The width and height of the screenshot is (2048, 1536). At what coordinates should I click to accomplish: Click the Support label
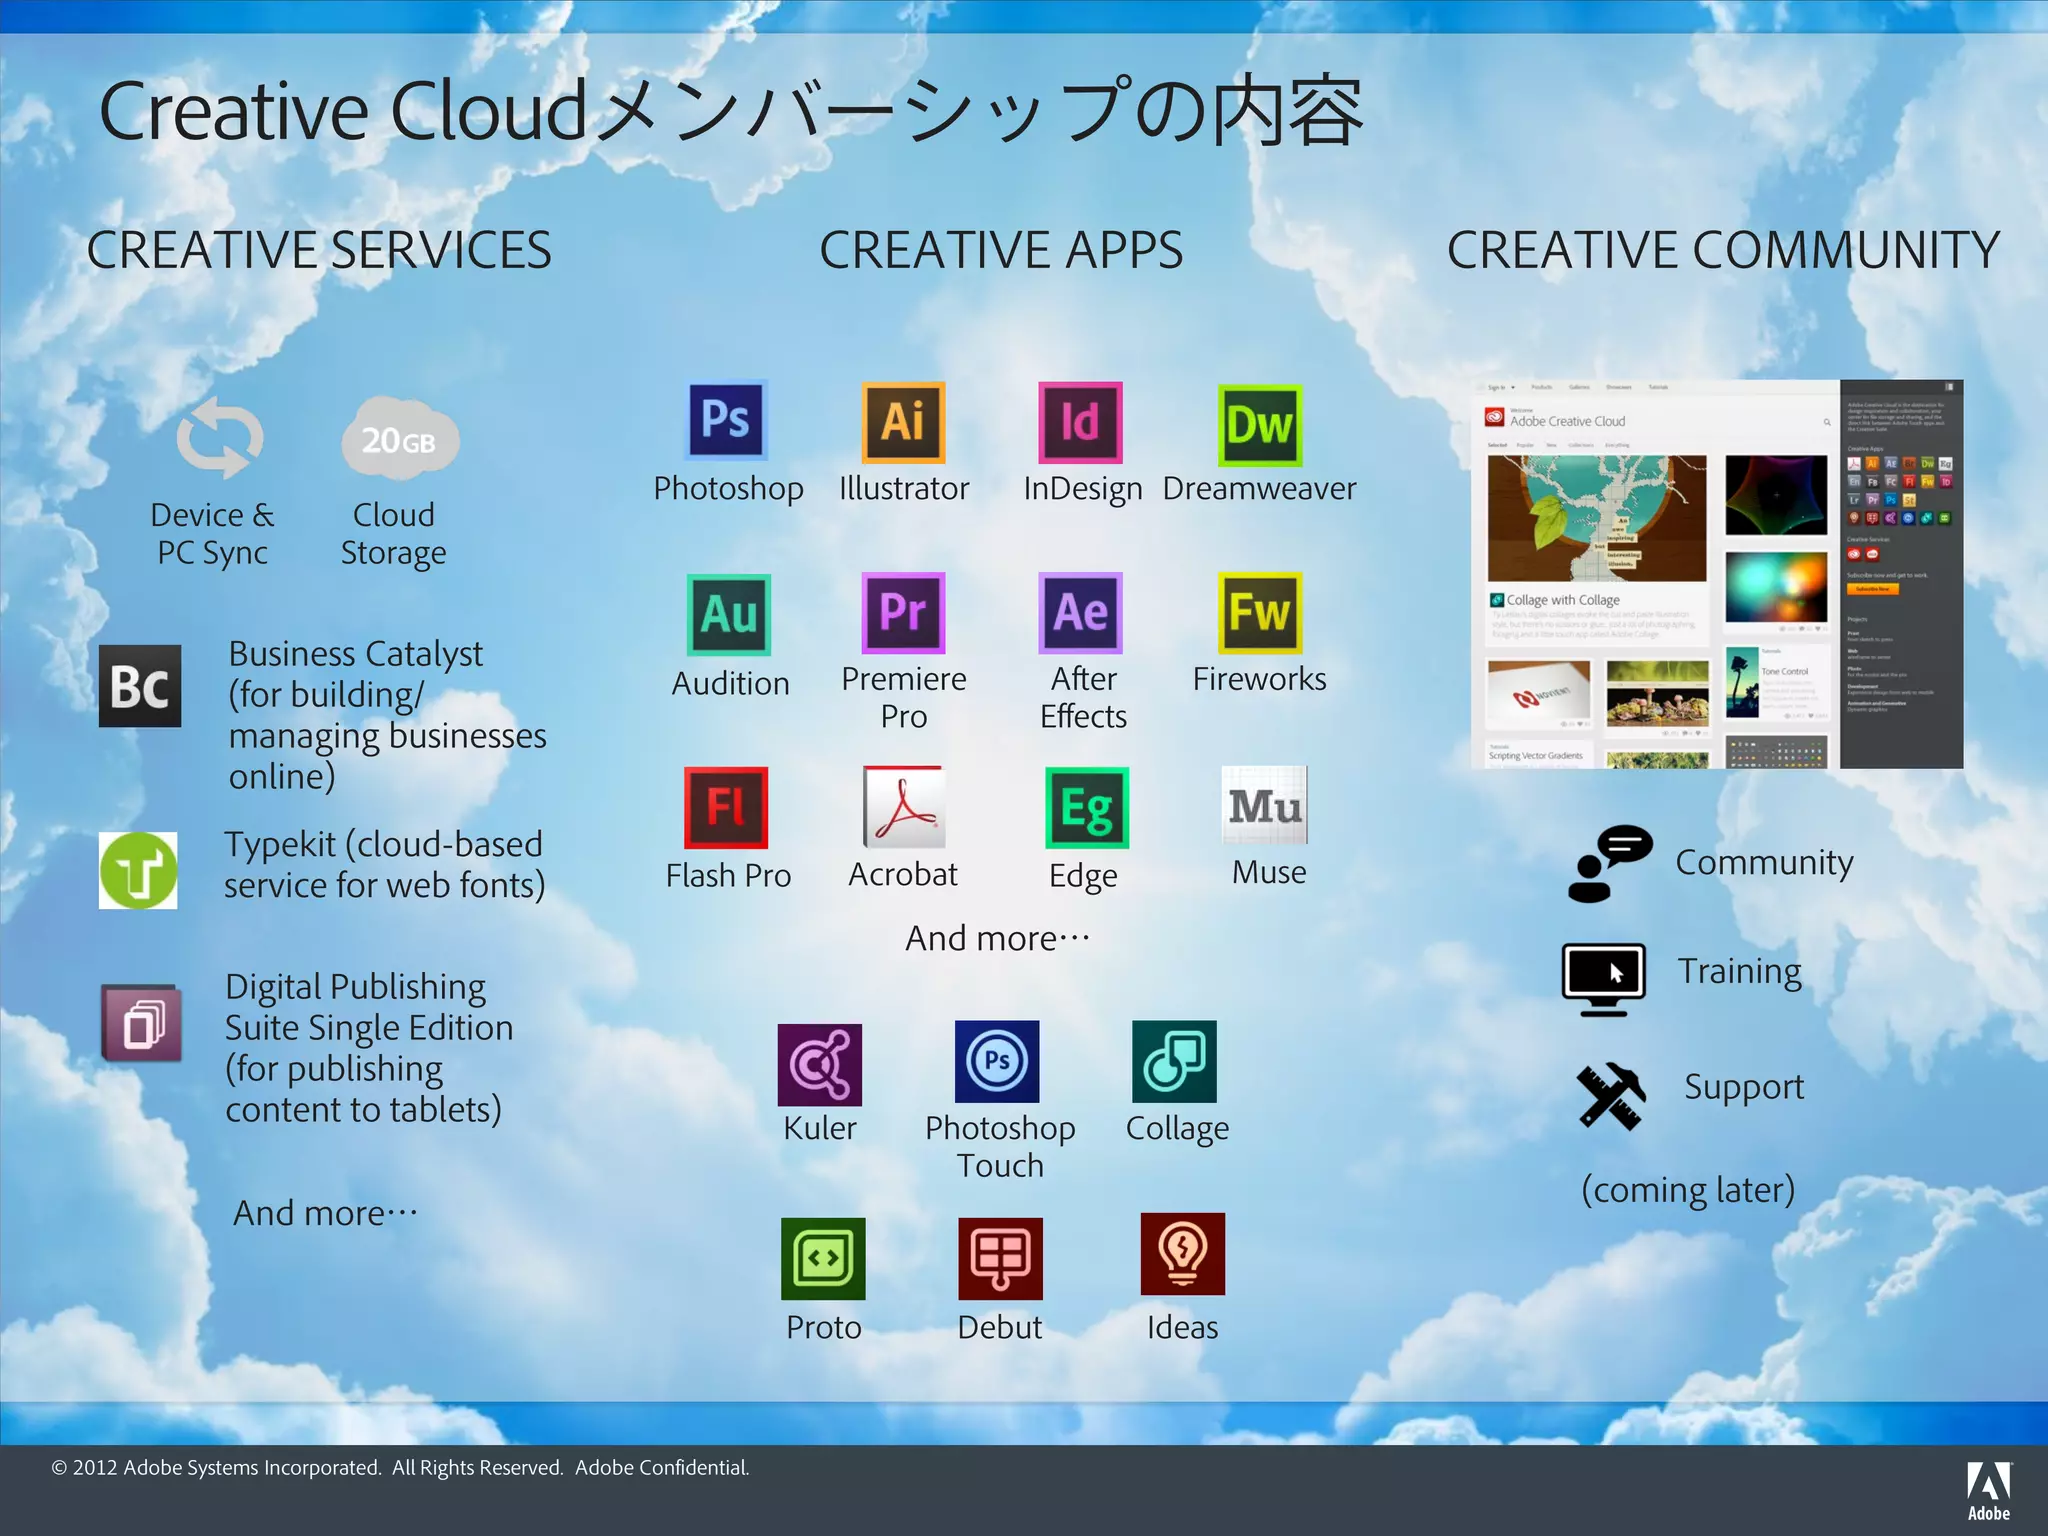1744,1087
